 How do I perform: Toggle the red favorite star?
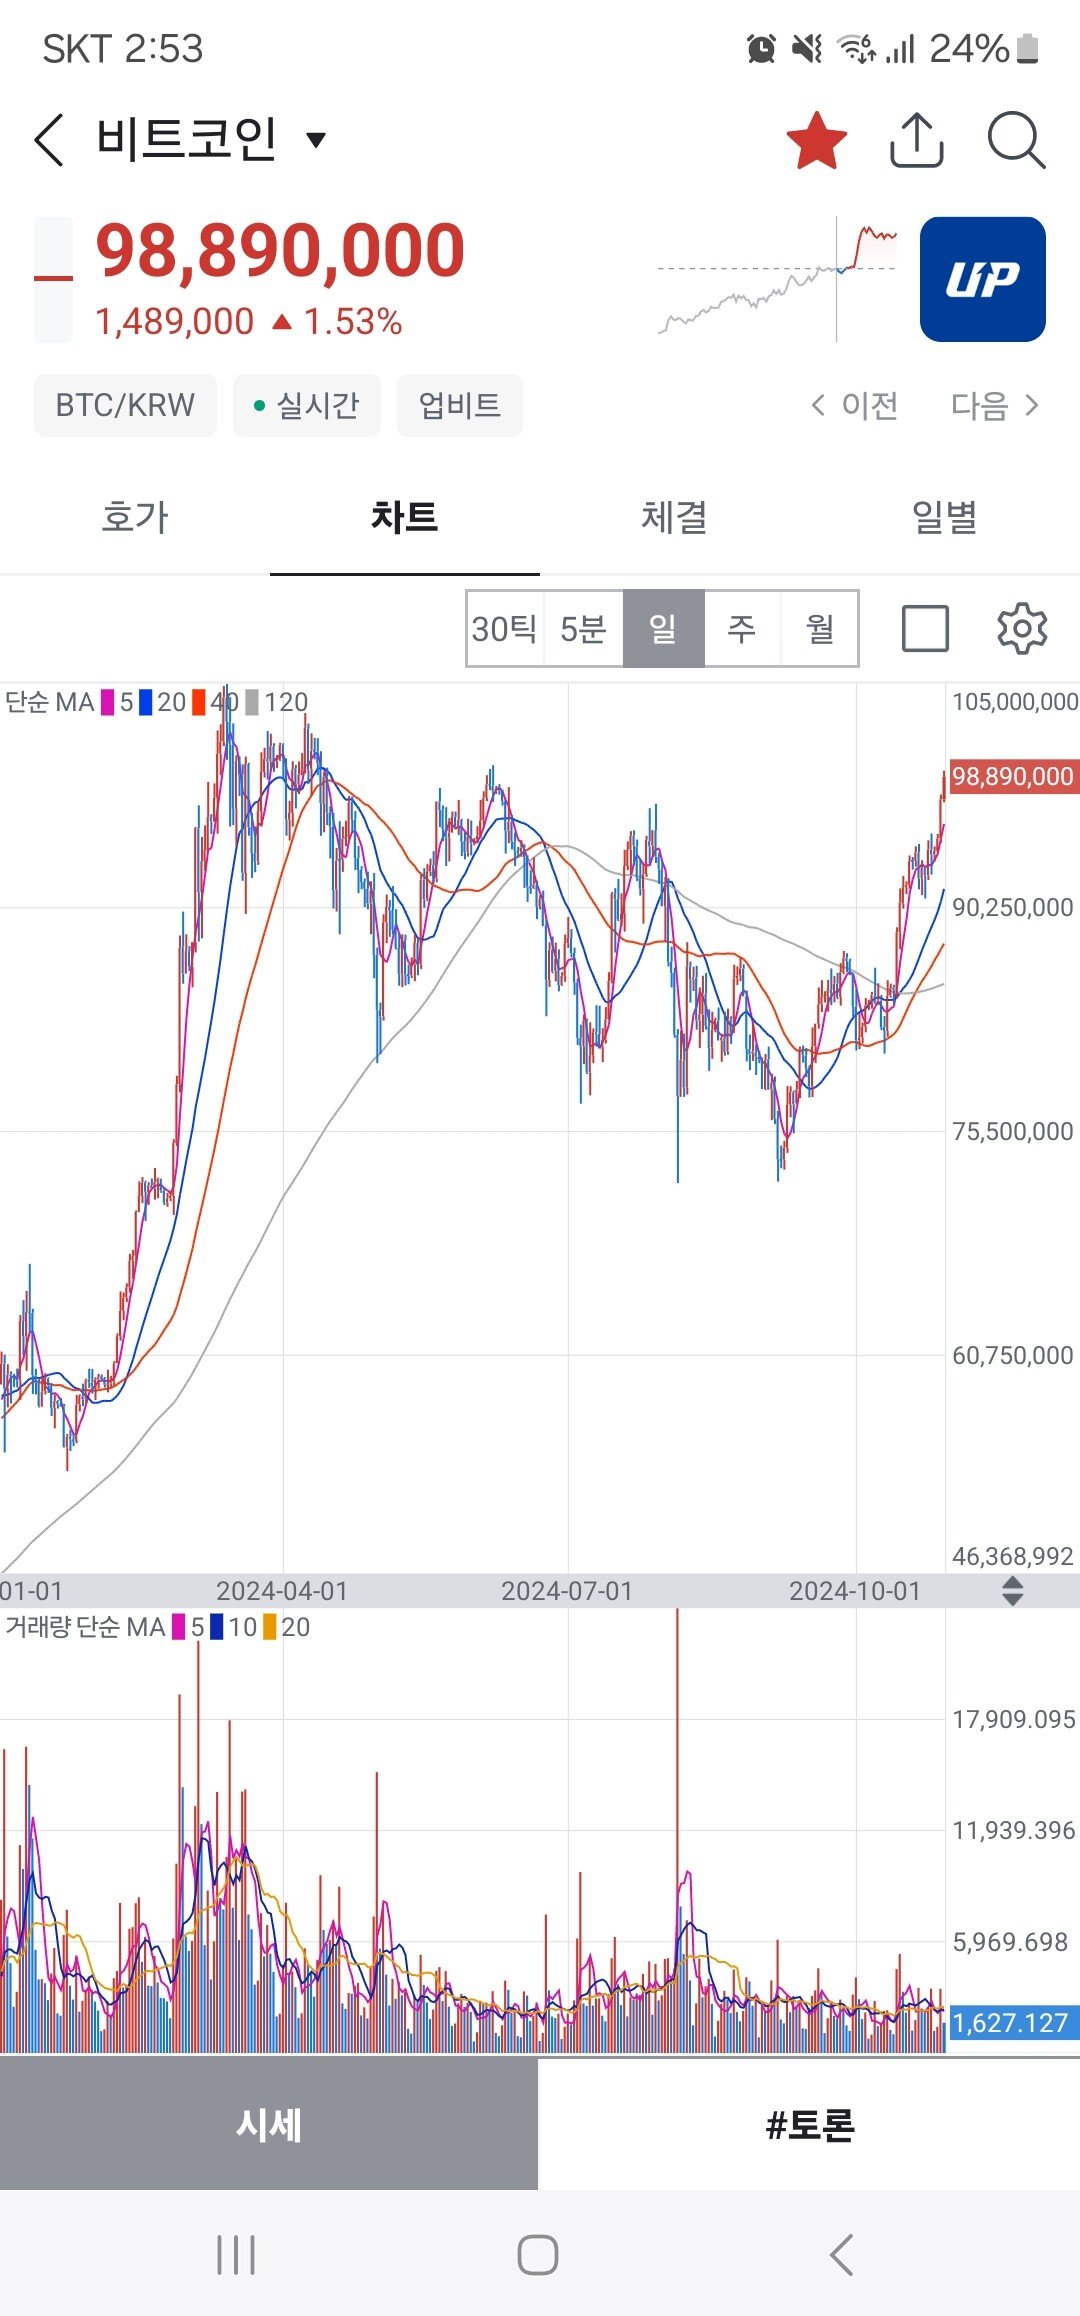(816, 140)
